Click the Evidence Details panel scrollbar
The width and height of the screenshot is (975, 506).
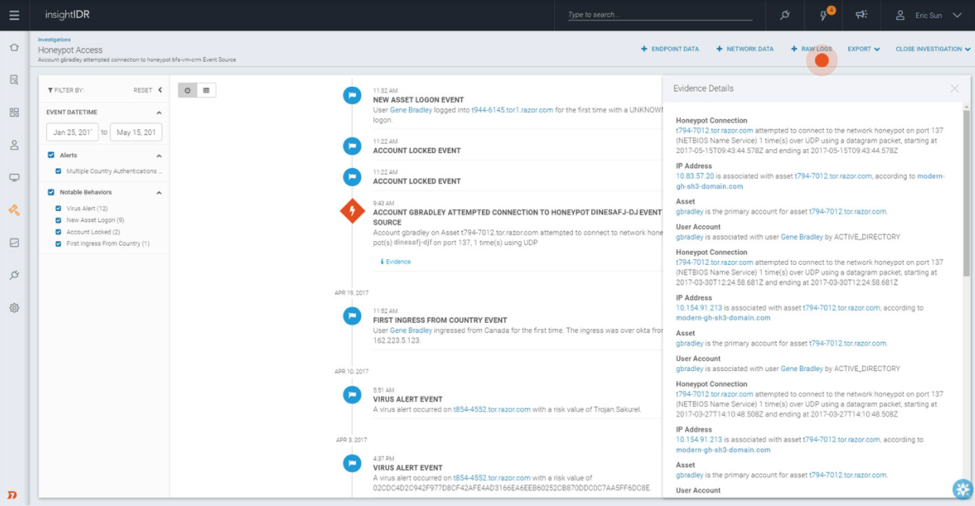pyautogui.click(x=966, y=190)
